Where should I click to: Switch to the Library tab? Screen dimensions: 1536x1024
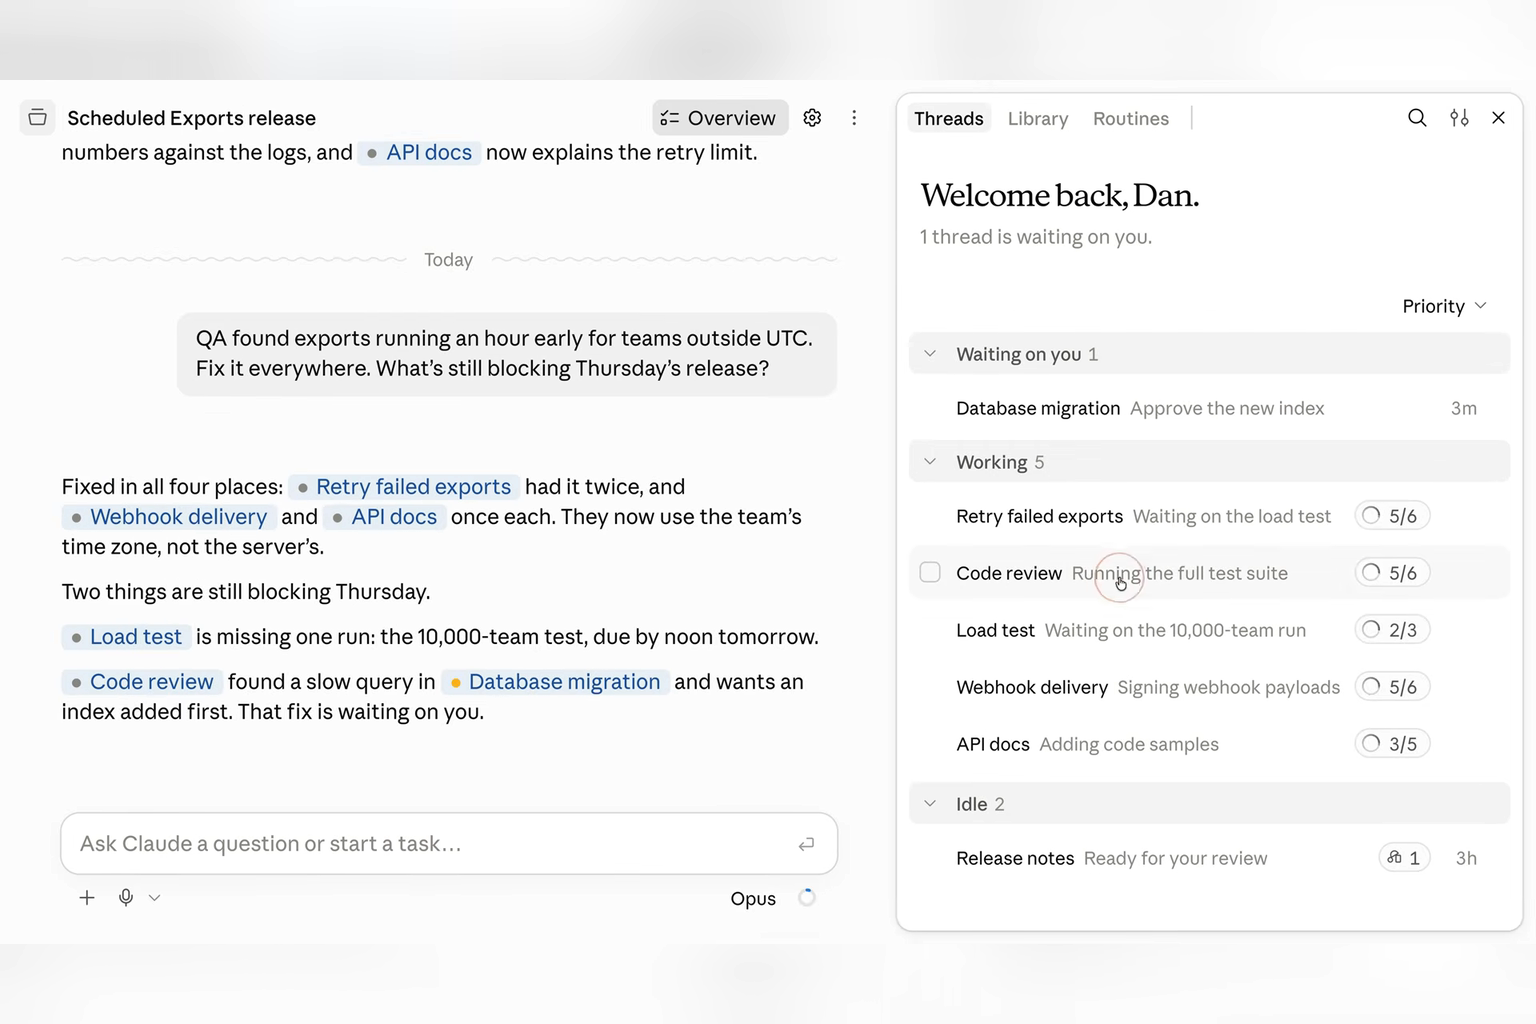1038,118
